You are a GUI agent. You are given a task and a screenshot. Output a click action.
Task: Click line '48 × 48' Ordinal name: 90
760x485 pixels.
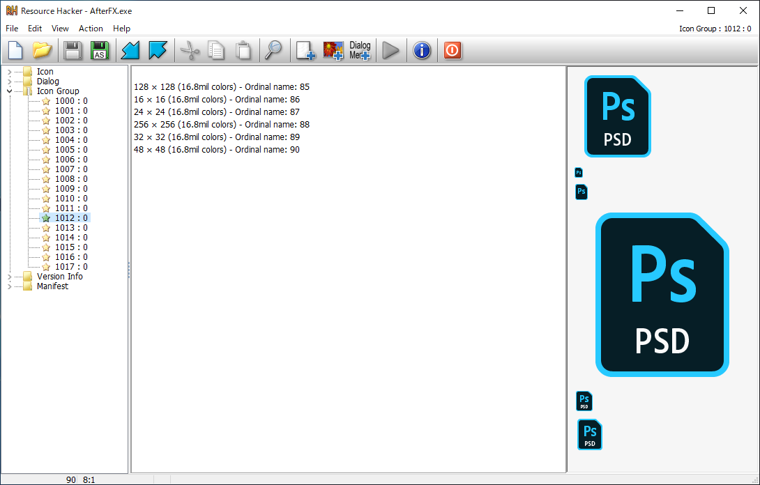pyautogui.click(x=217, y=150)
